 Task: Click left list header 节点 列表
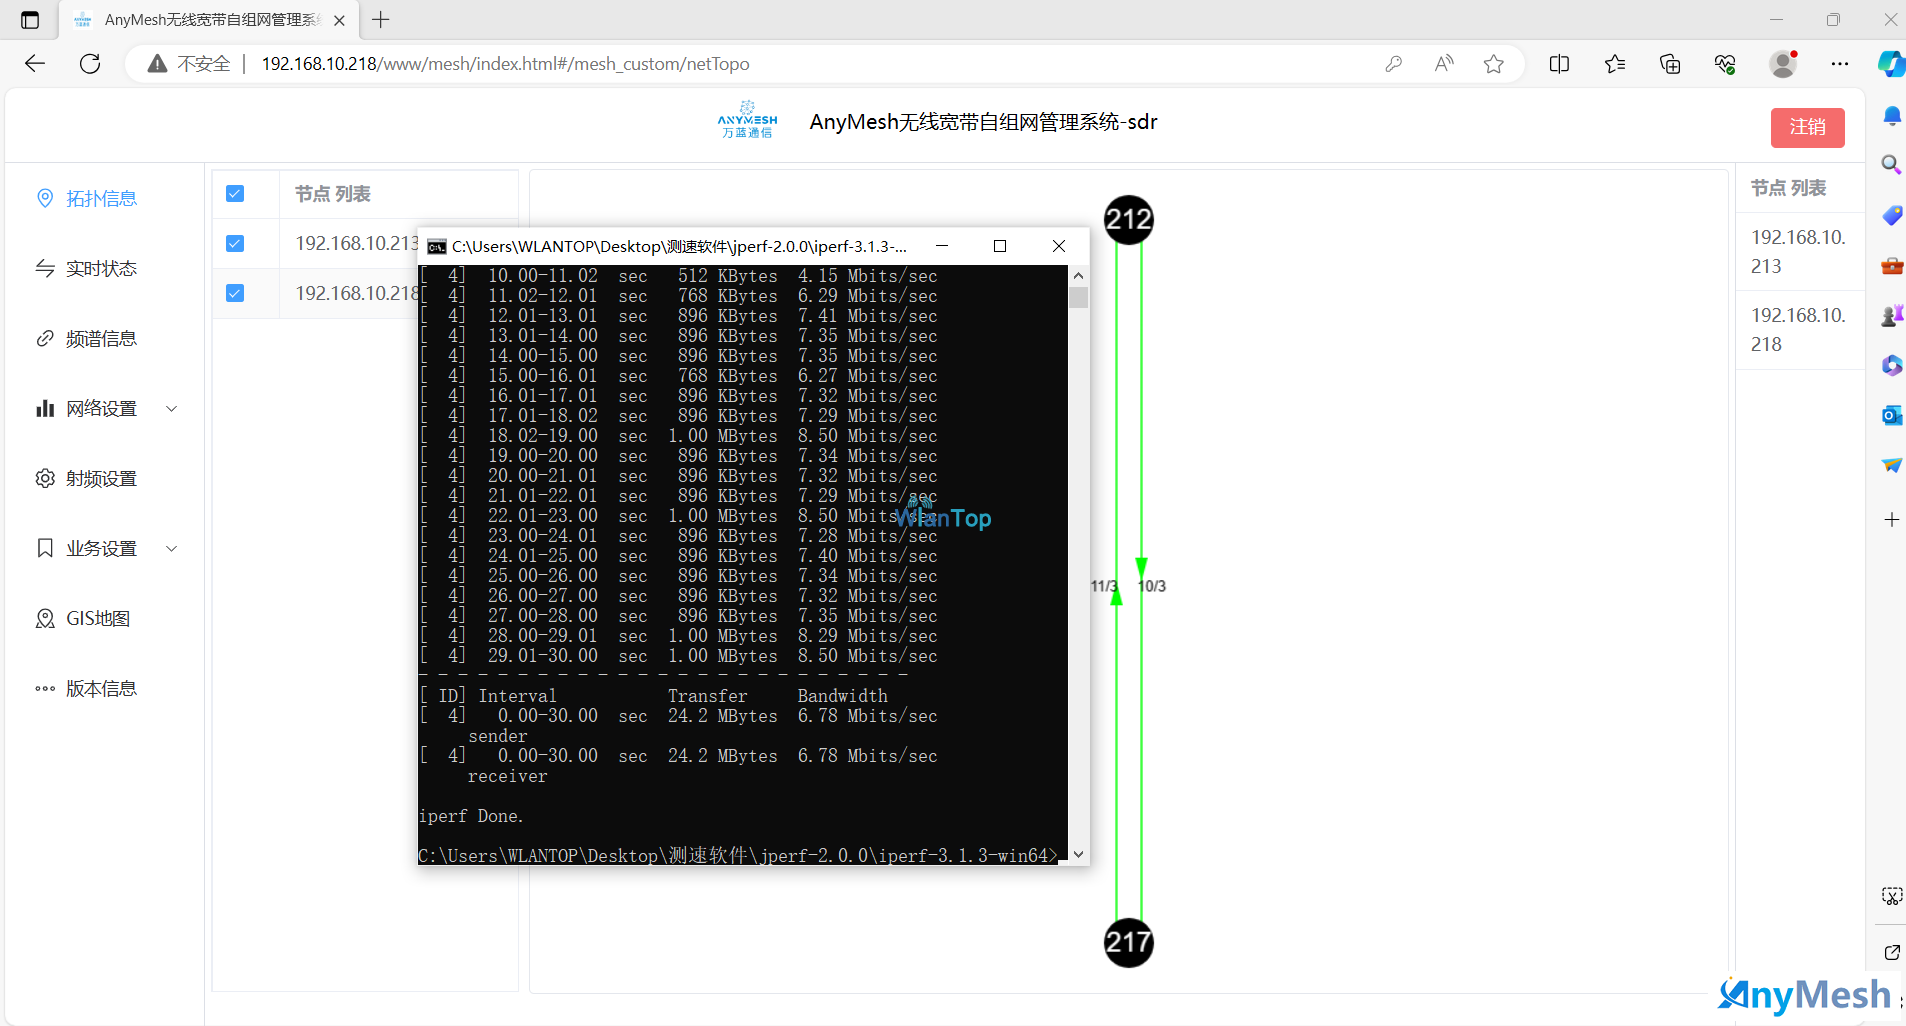coord(333,194)
